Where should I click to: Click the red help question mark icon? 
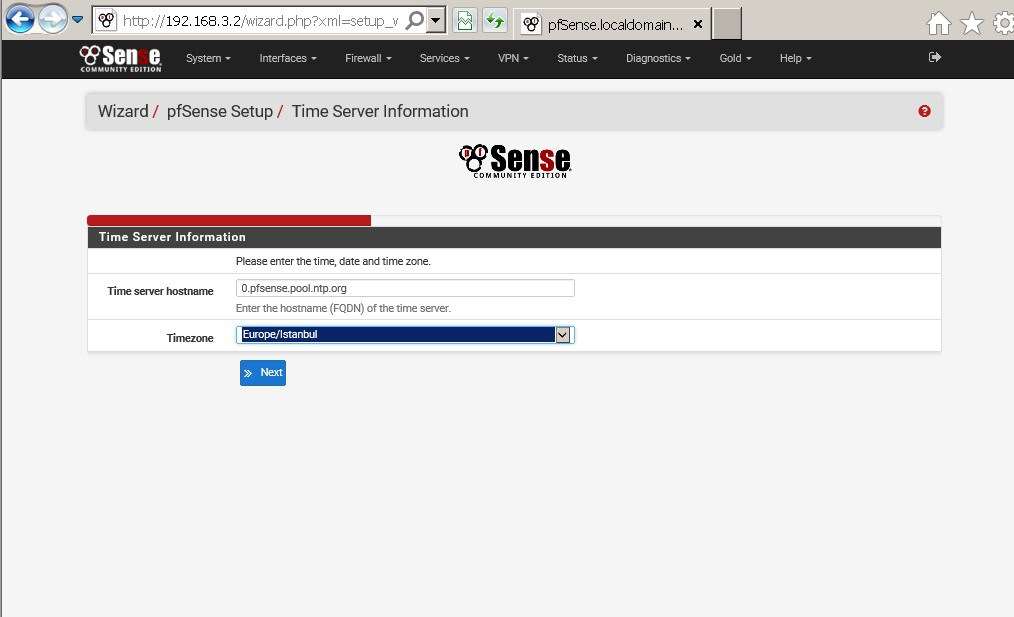coord(924,111)
